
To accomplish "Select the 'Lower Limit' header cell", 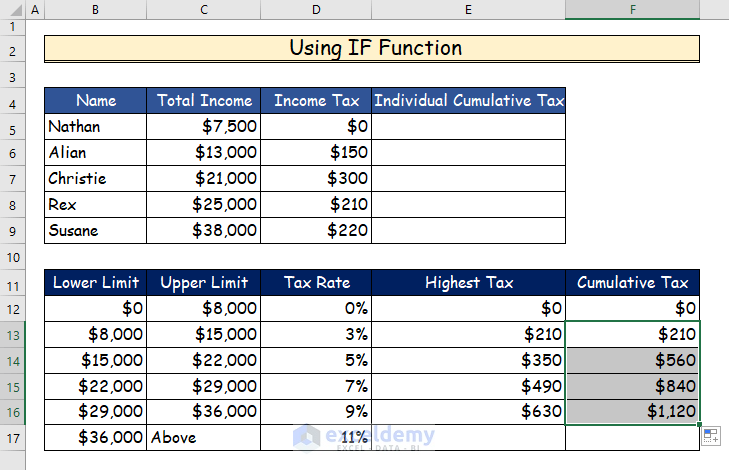I will click(x=95, y=283).
